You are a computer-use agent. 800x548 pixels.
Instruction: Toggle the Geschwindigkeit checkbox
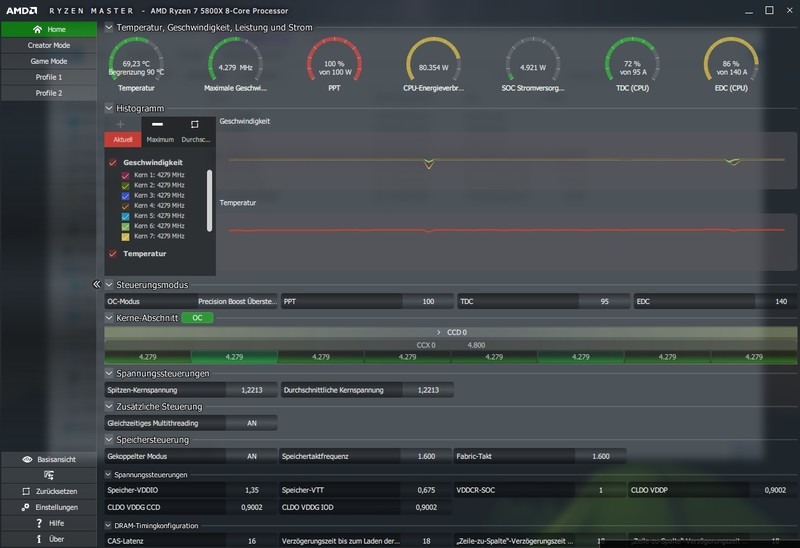click(113, 163)
